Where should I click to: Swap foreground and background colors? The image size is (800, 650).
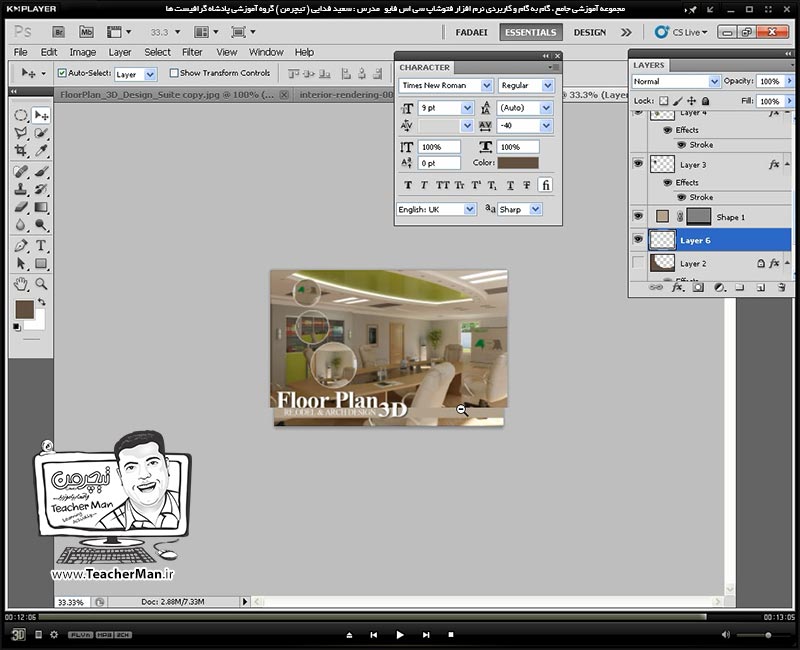[42, 302]
